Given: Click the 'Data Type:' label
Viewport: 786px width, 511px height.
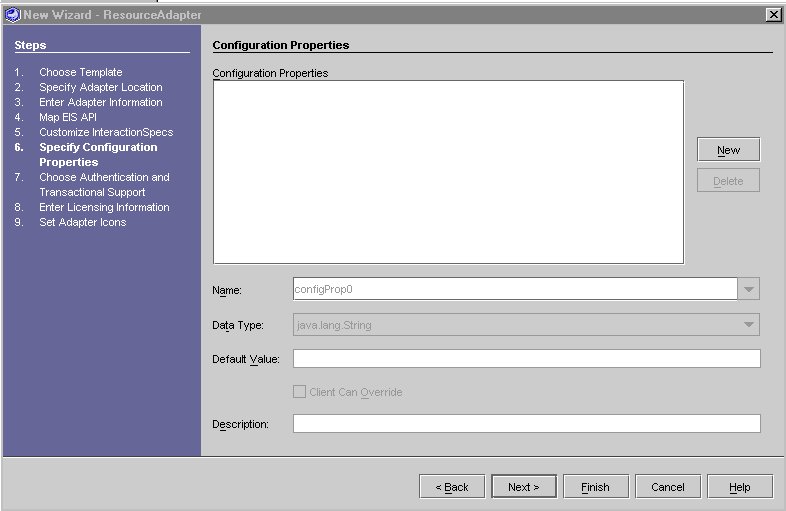Looking at the screenshot, I should 238,325.
